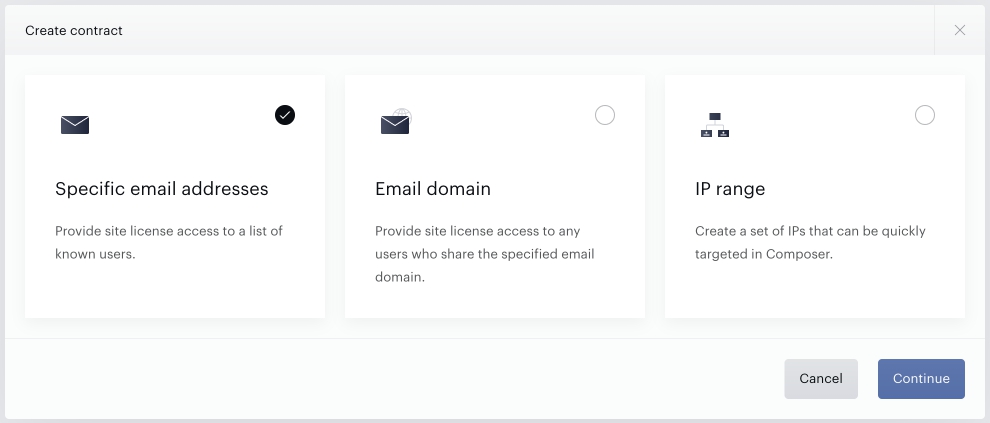Viewport: 990px width, 423px height.
Task: Toggle the checked Specific email addresses radio
Action: (x=285, y=115)
